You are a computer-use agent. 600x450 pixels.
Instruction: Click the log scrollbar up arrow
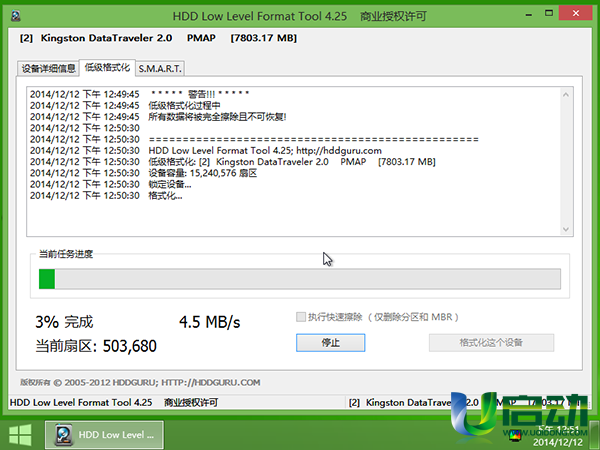[566, 94]
